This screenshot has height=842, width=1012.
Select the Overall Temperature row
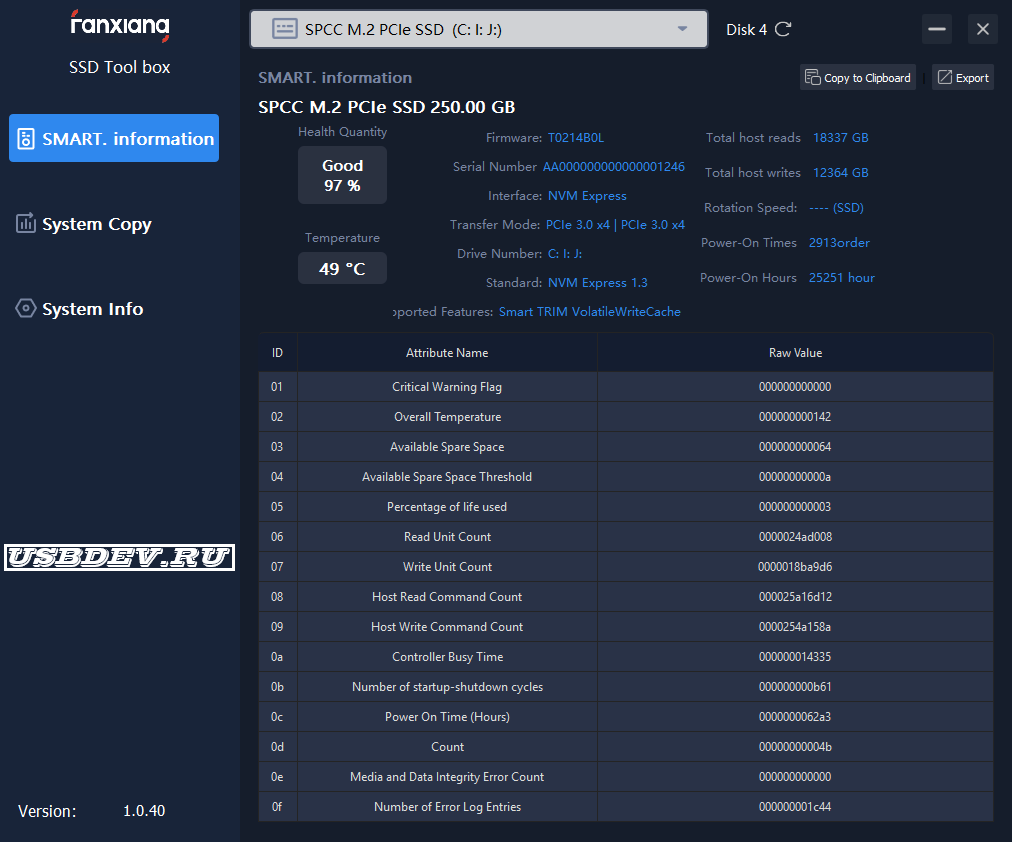(x=625, y=417)
